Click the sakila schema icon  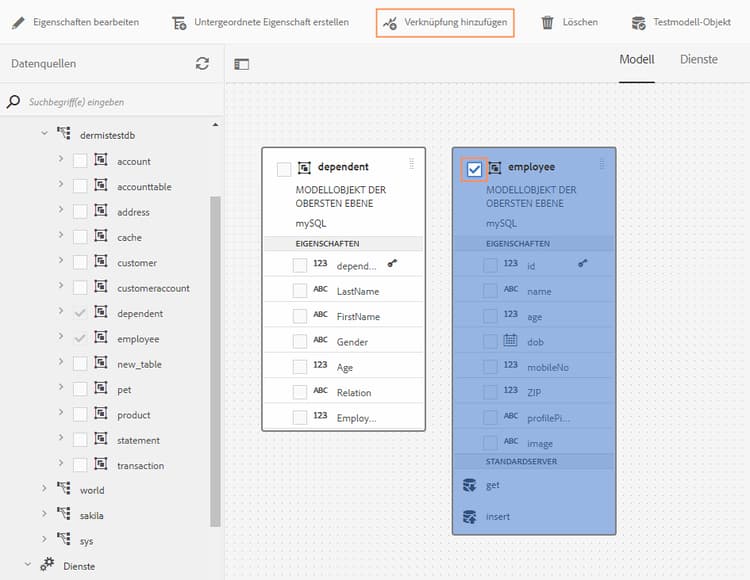click(x=64, y=513)
